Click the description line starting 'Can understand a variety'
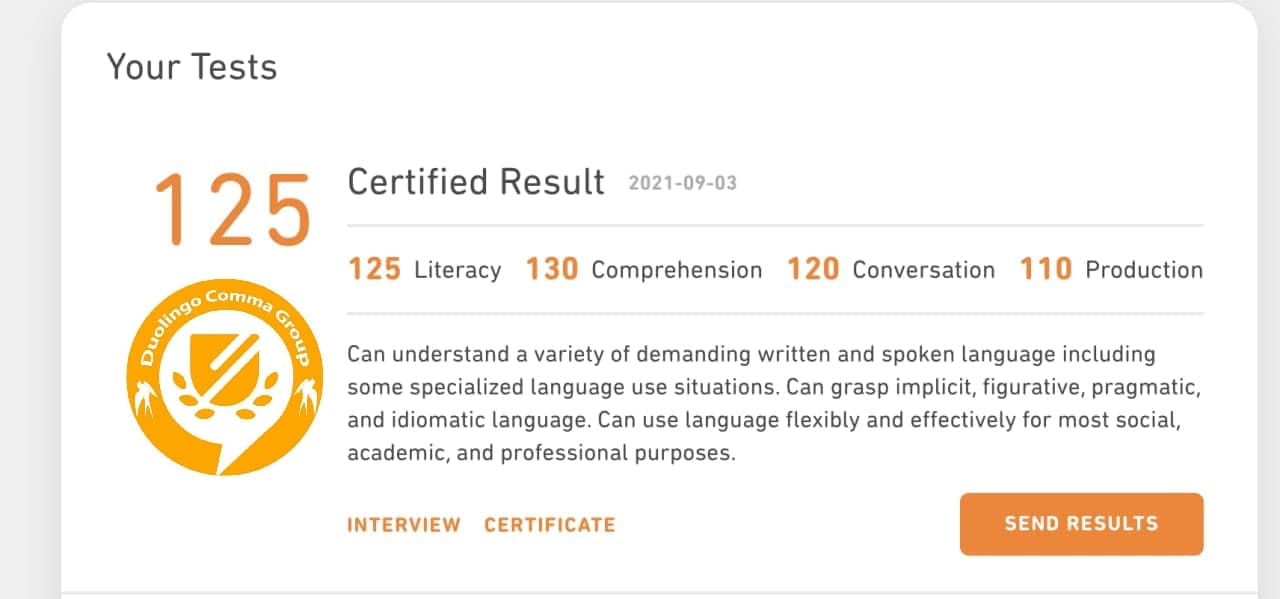 coord(751,355)
